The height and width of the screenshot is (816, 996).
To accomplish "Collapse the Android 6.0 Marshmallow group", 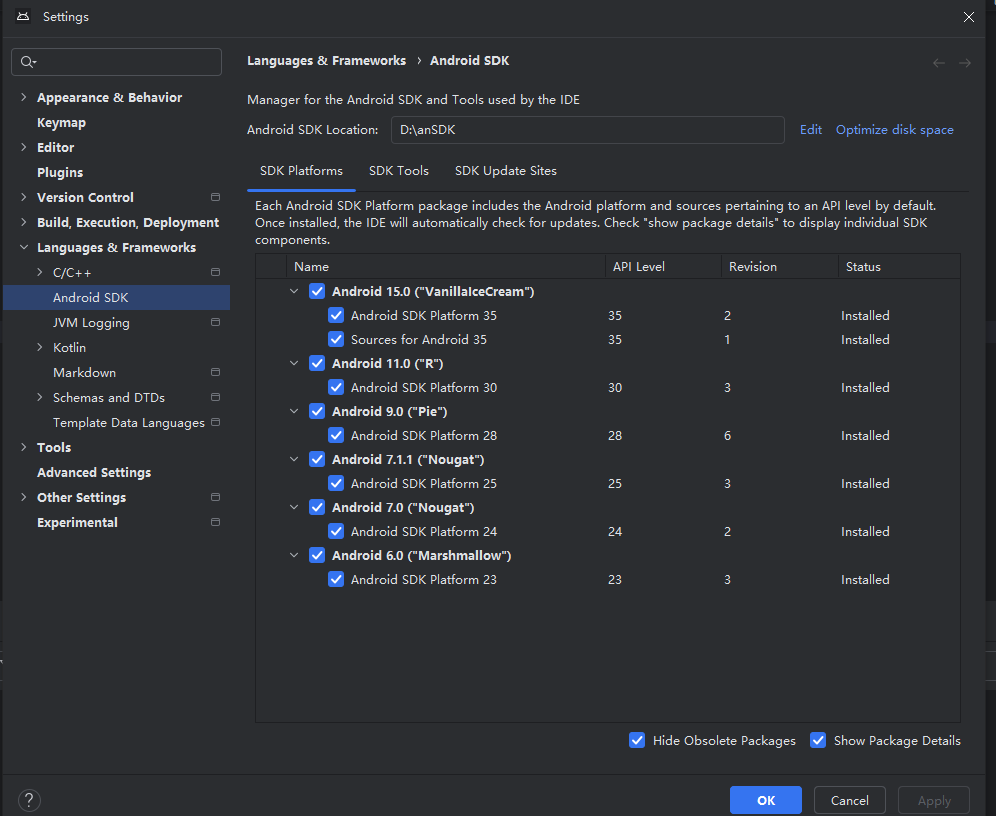I will [x=294, y=555].
